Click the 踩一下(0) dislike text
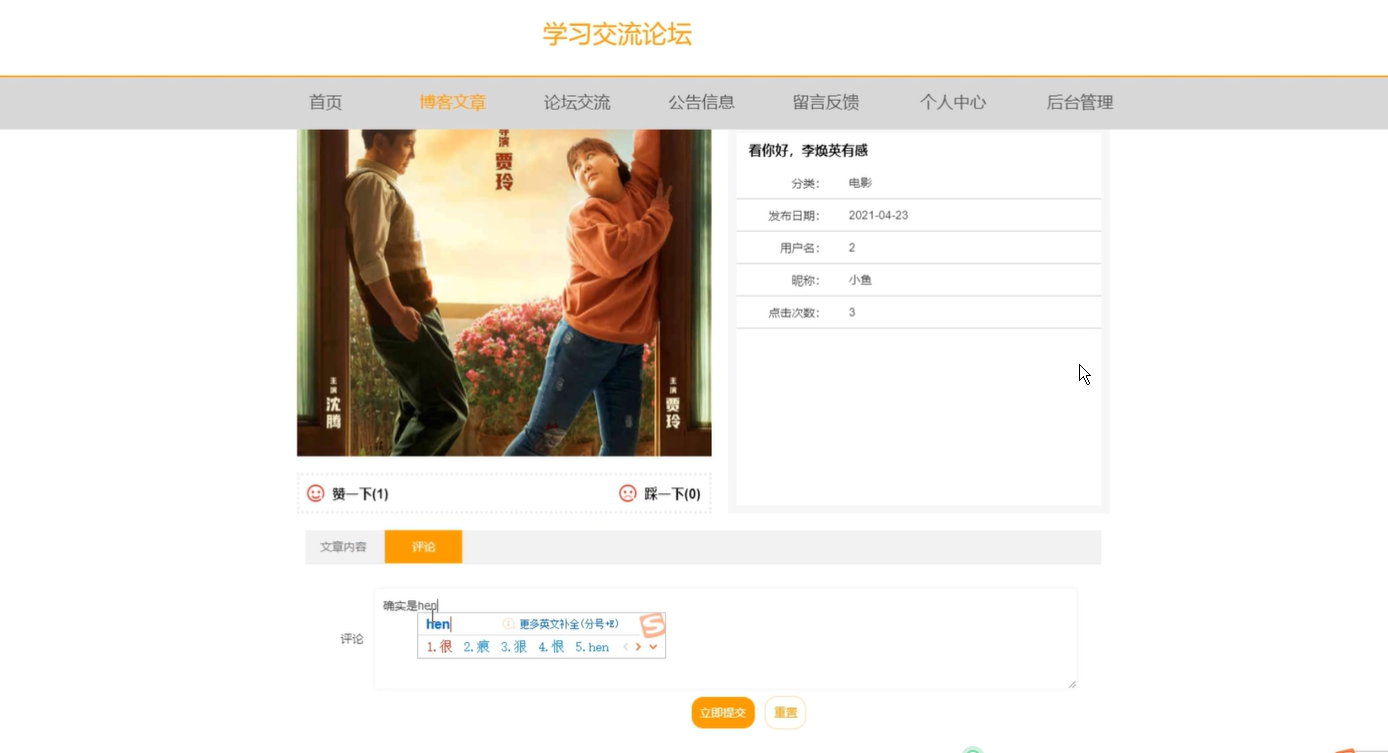This screenshot has width=1388, height=753. [x=672, y=494]
